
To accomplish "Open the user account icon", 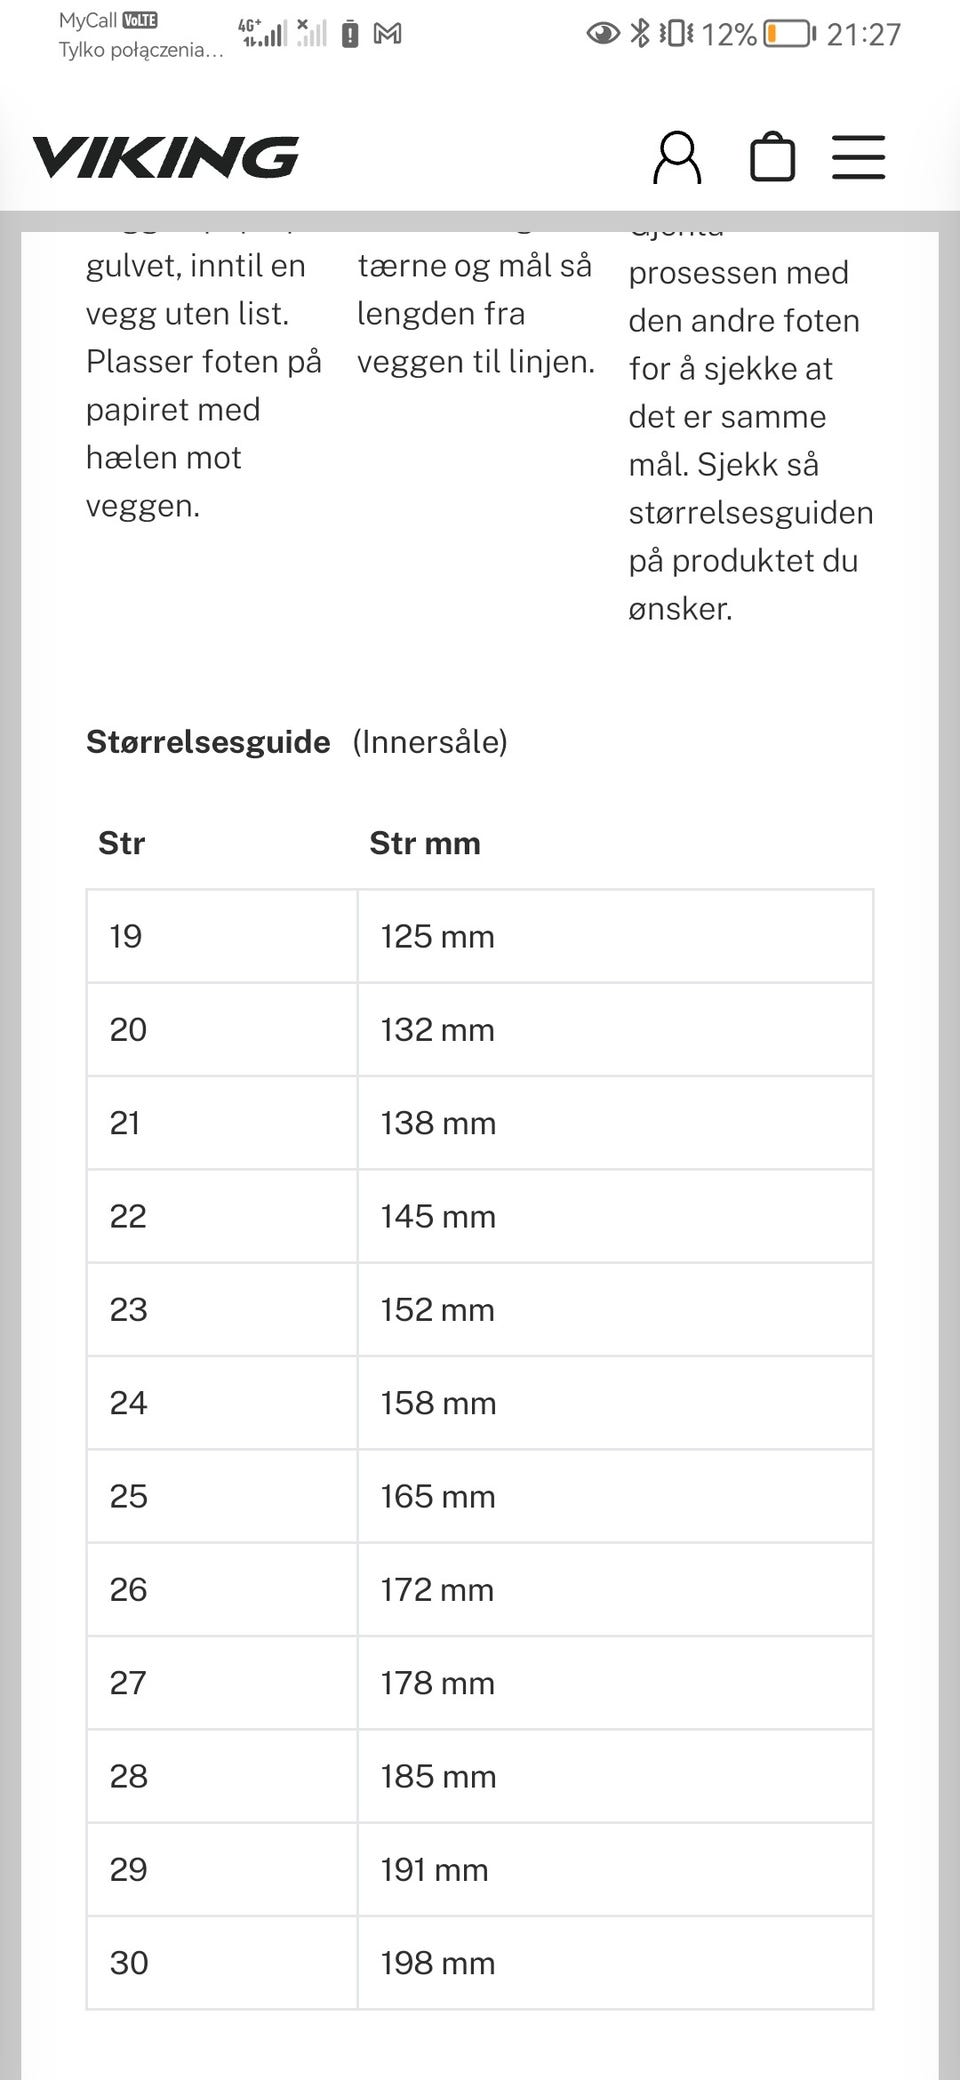I will [677, 157].
